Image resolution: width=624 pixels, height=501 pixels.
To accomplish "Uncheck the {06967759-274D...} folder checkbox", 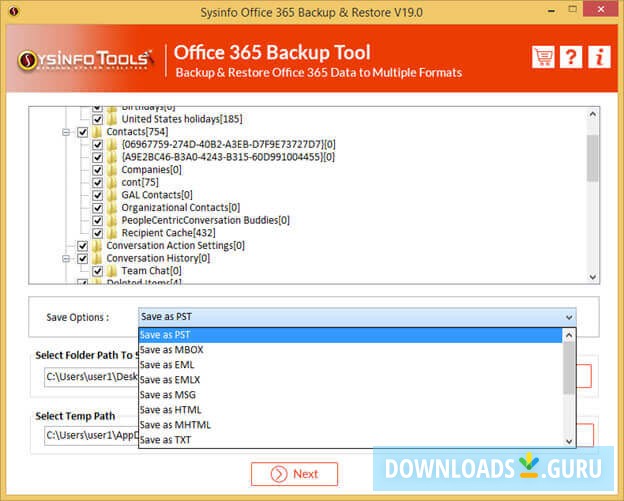I will [x=98, y=145].
